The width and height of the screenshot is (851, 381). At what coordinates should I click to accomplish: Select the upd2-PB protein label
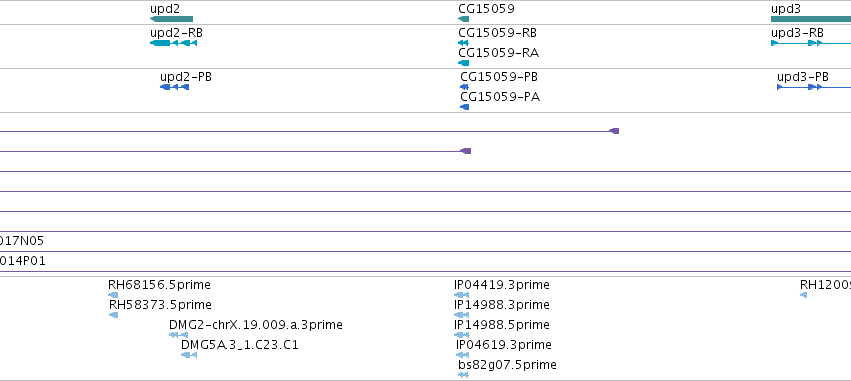(x=186, y=77)
